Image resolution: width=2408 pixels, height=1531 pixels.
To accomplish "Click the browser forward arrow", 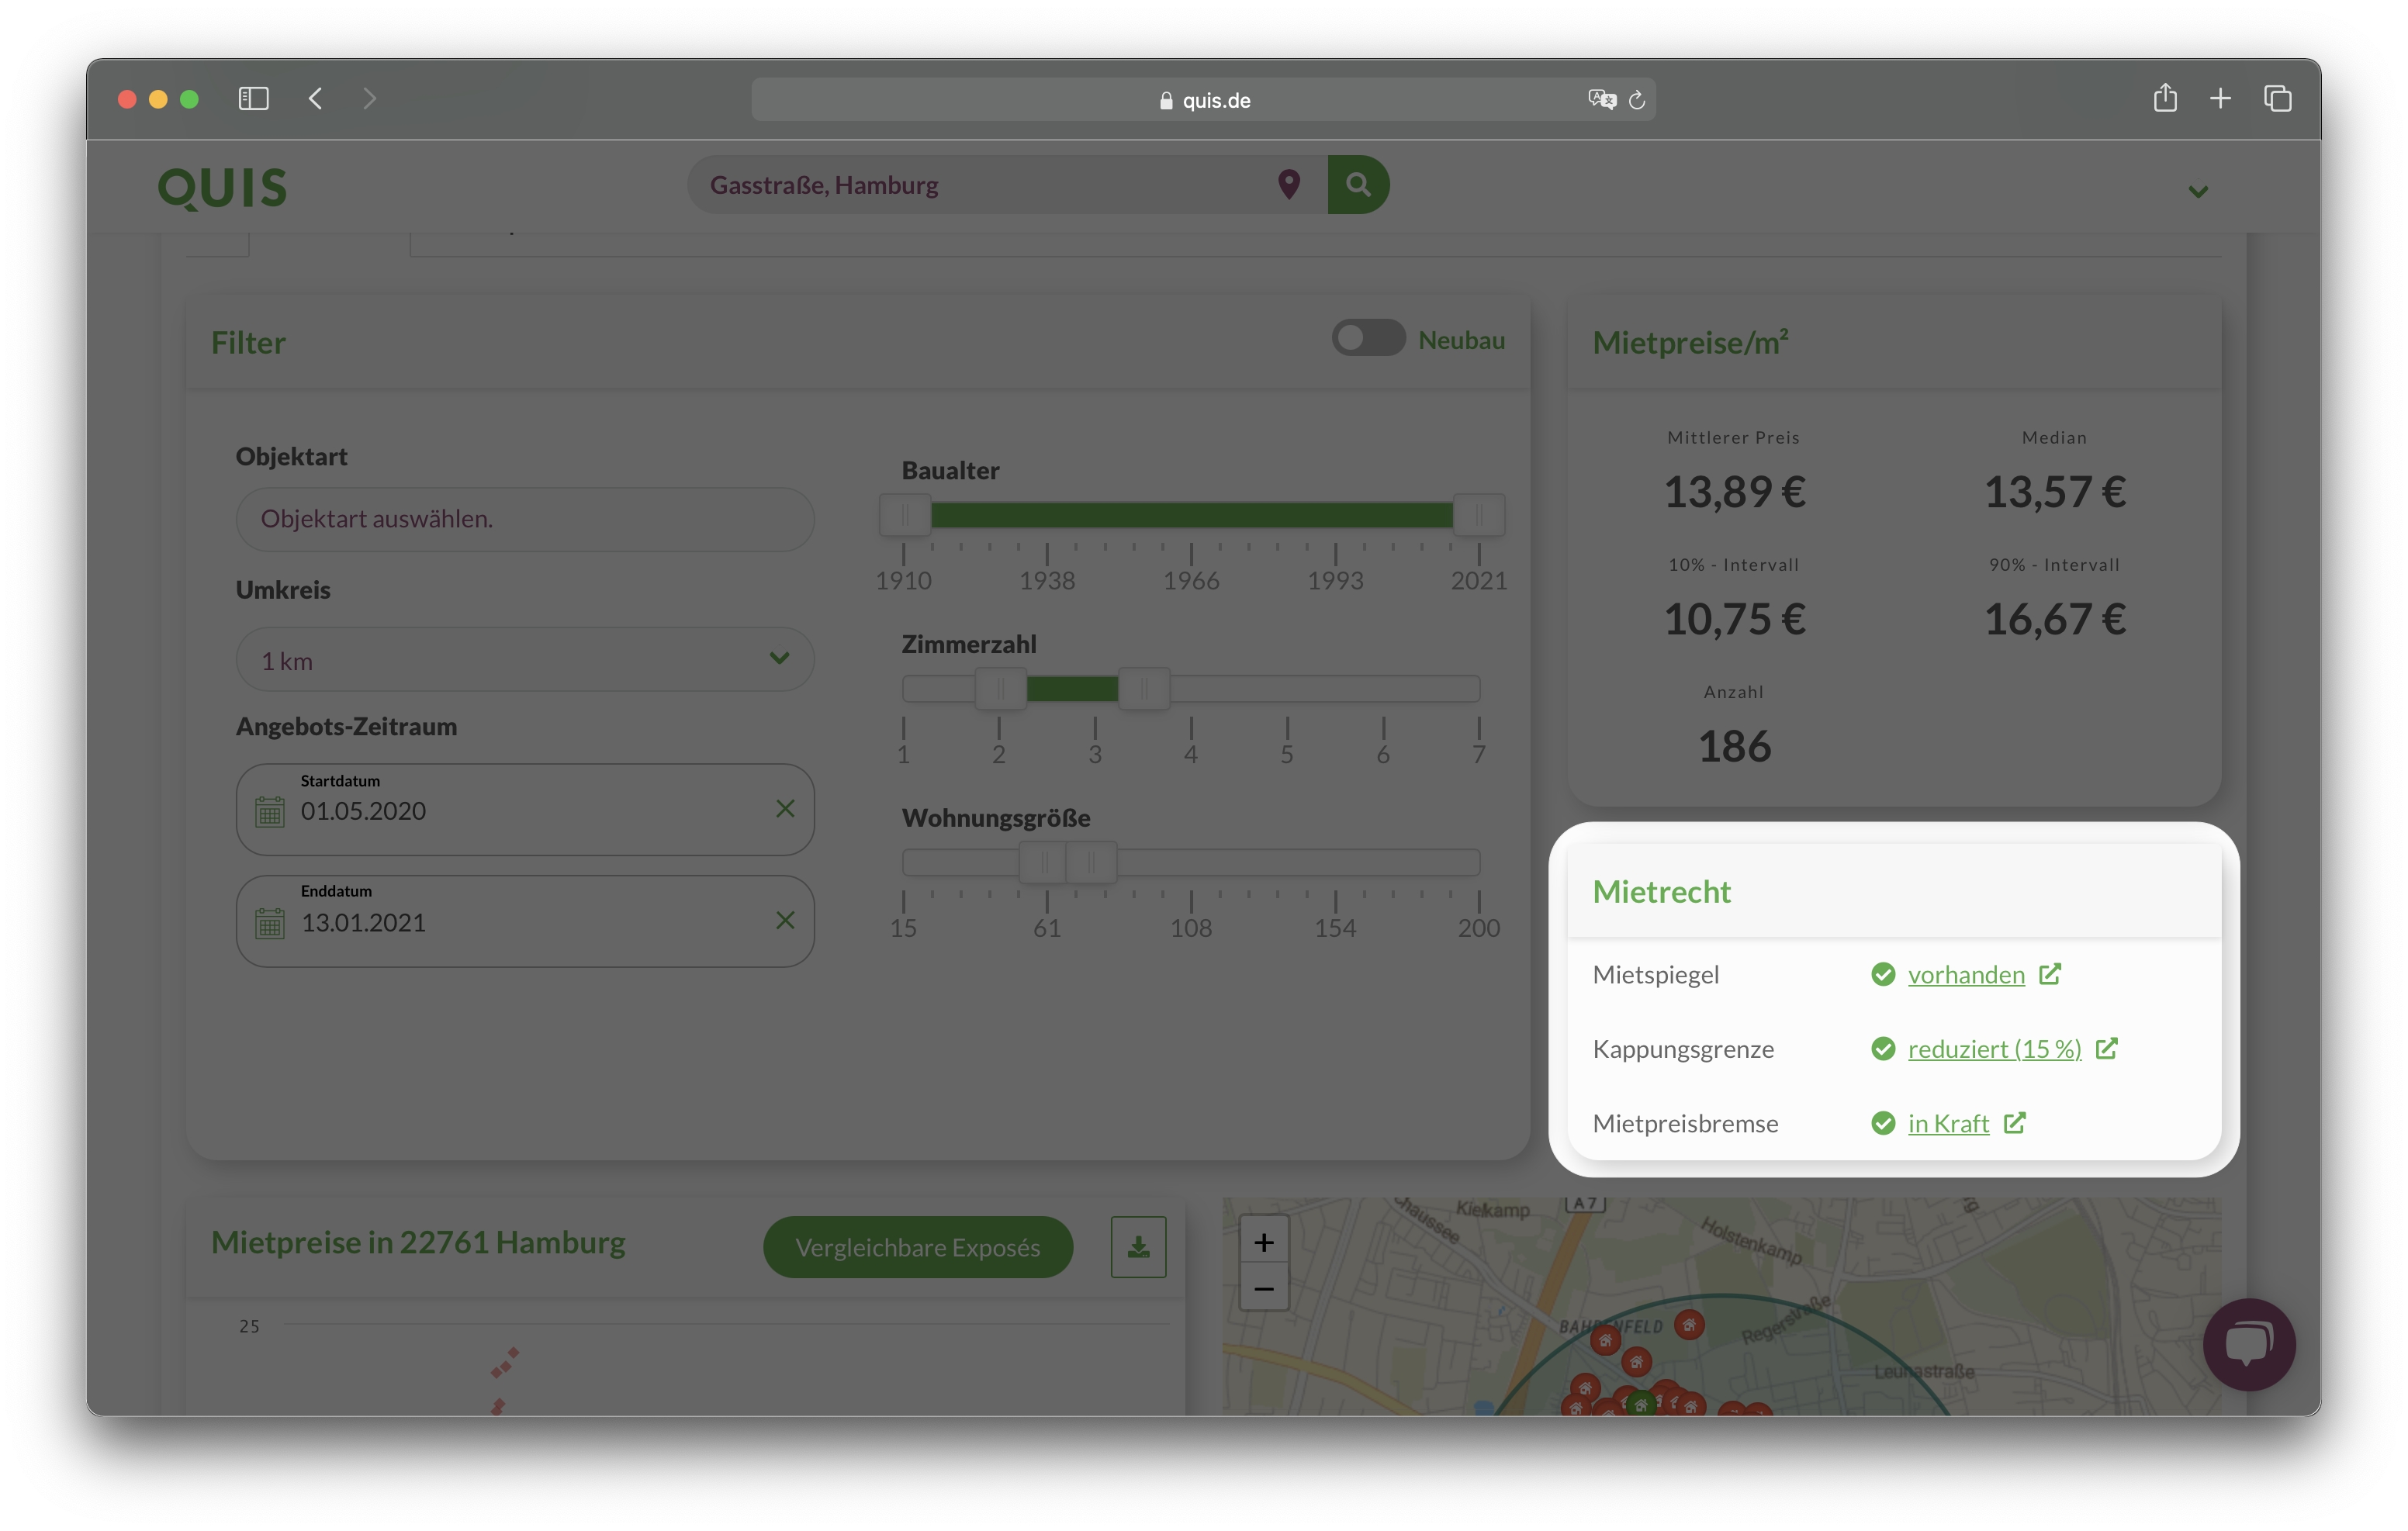I will pyautogui.click(x=369, y=98).
